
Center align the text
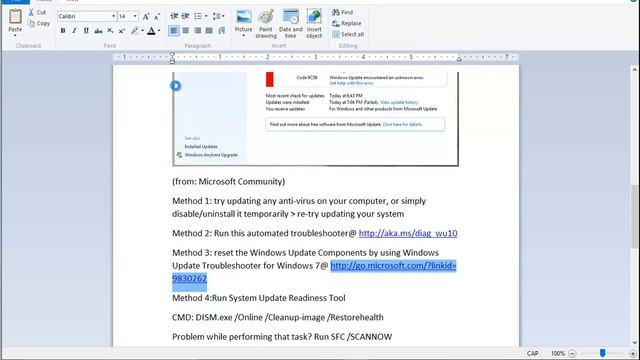click(x=186, y=31)
